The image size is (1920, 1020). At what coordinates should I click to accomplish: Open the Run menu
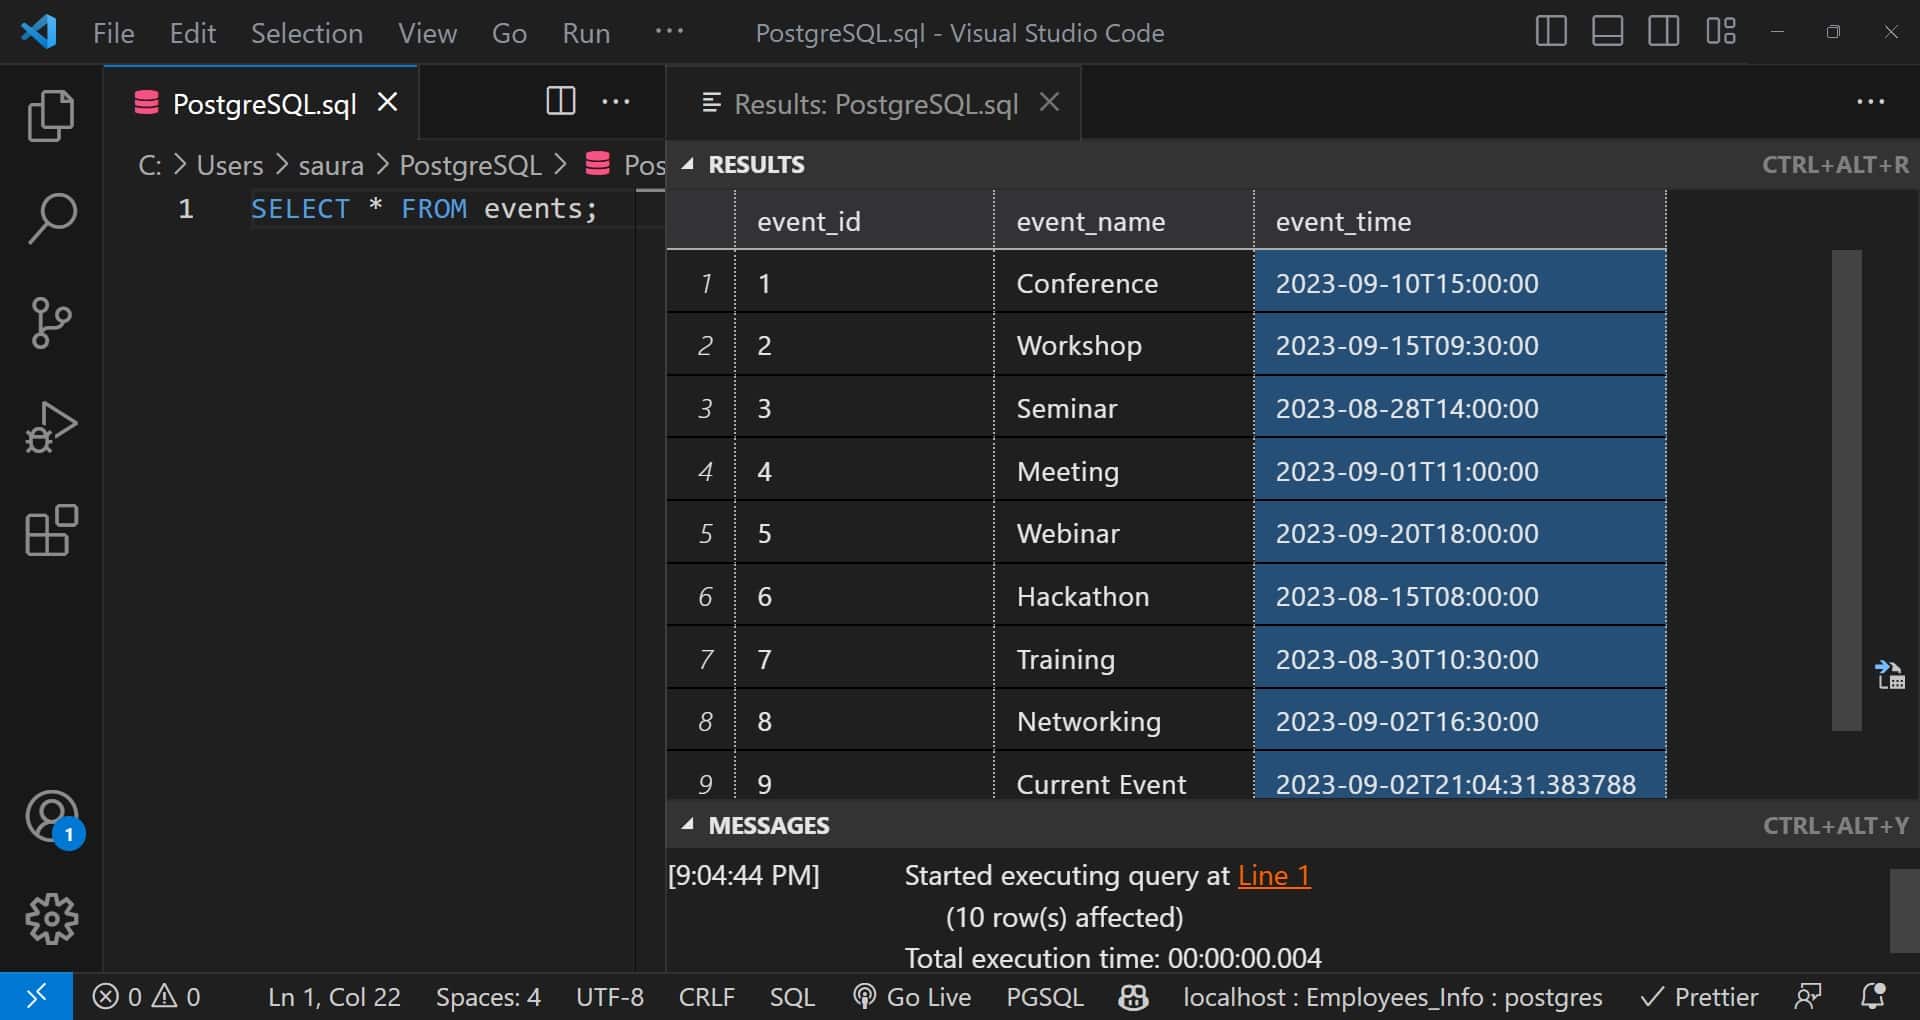tap(586, 32)
